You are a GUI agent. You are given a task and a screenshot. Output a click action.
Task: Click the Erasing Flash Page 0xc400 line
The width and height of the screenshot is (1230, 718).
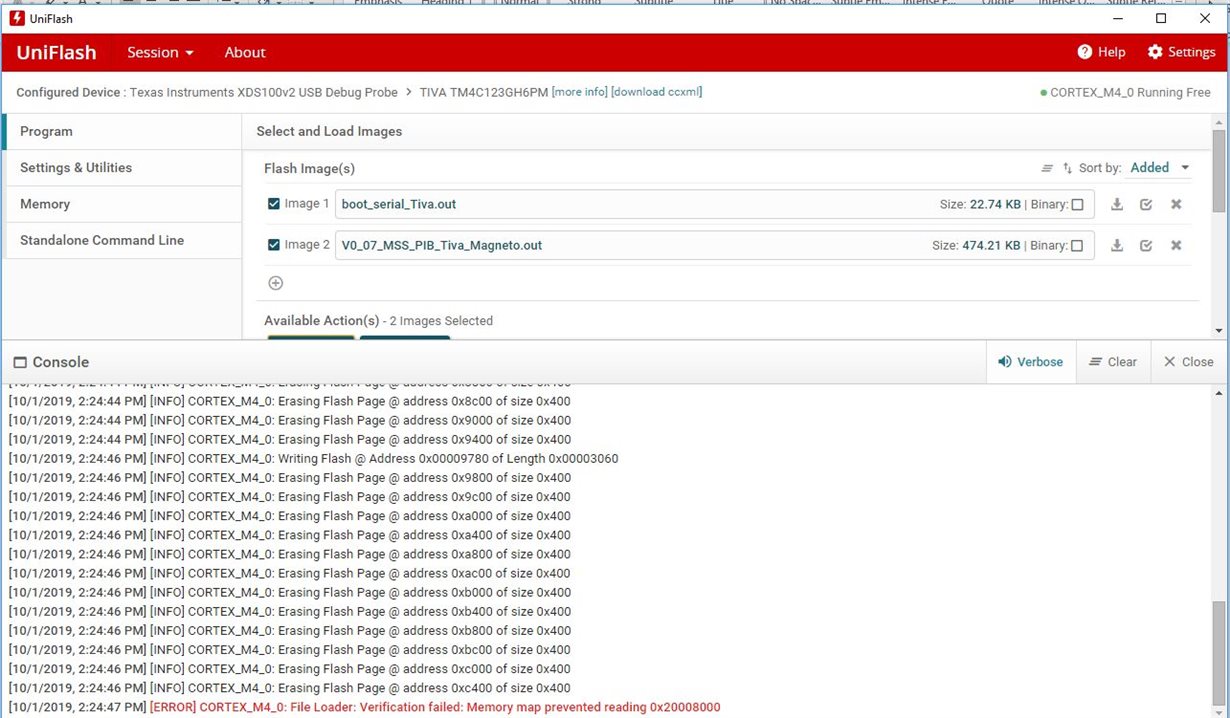coord(290,688)
